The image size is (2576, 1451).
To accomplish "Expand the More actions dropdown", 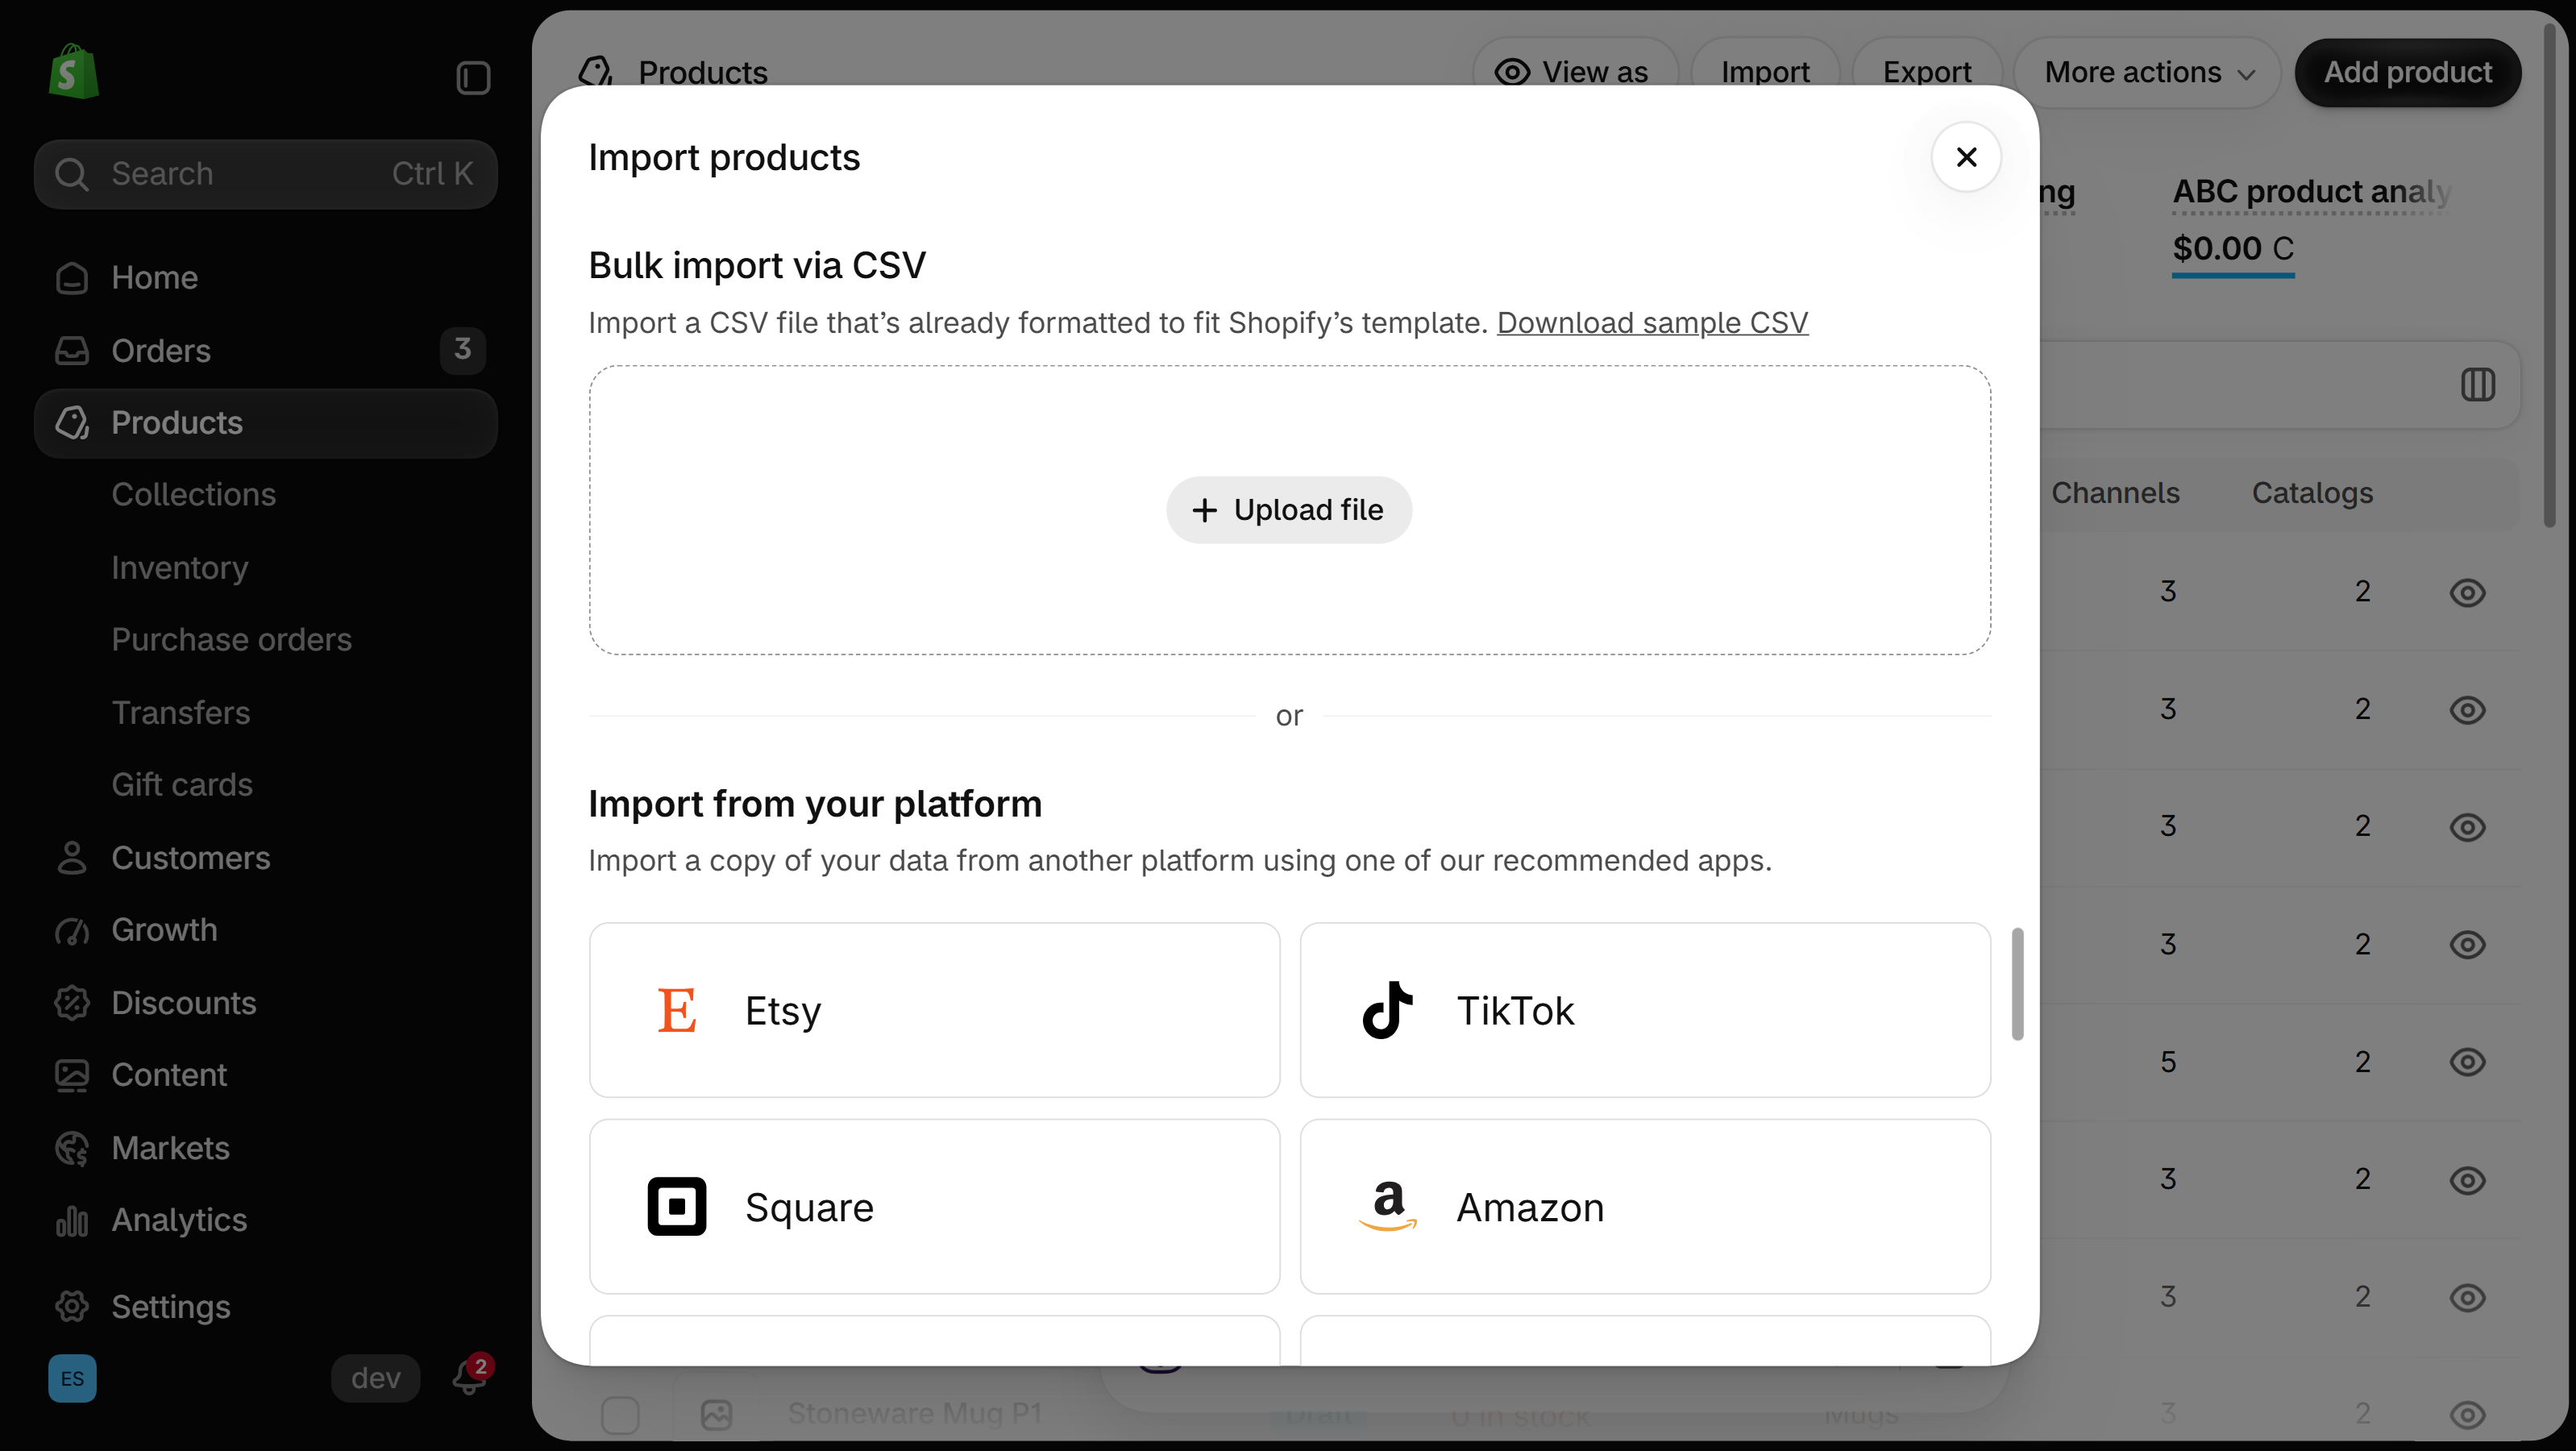I will pos(2147,72).
